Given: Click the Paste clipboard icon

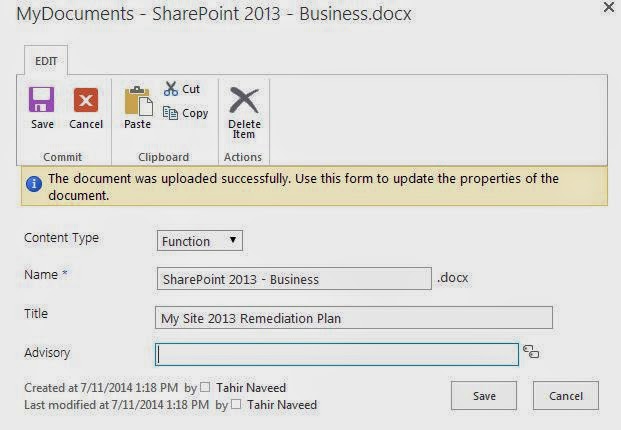Looking at the screenshot, I should [139, 101].
